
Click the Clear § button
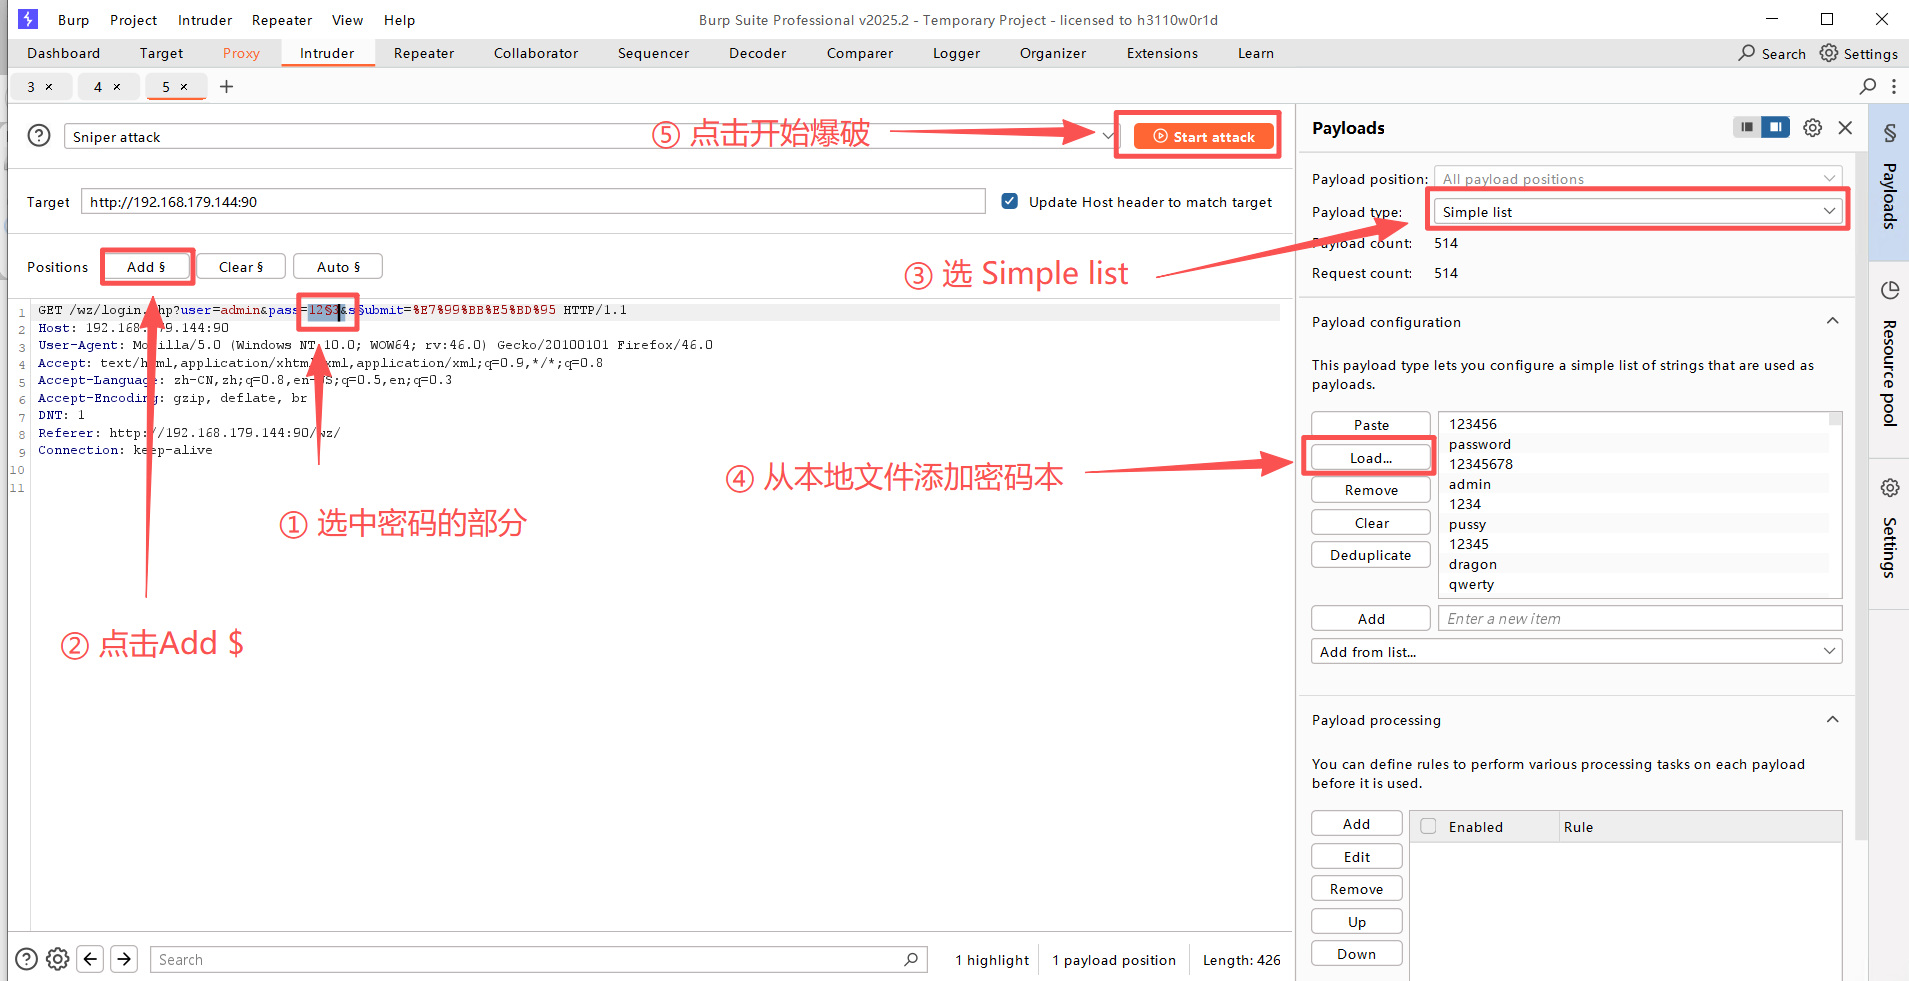pos(241,266)
